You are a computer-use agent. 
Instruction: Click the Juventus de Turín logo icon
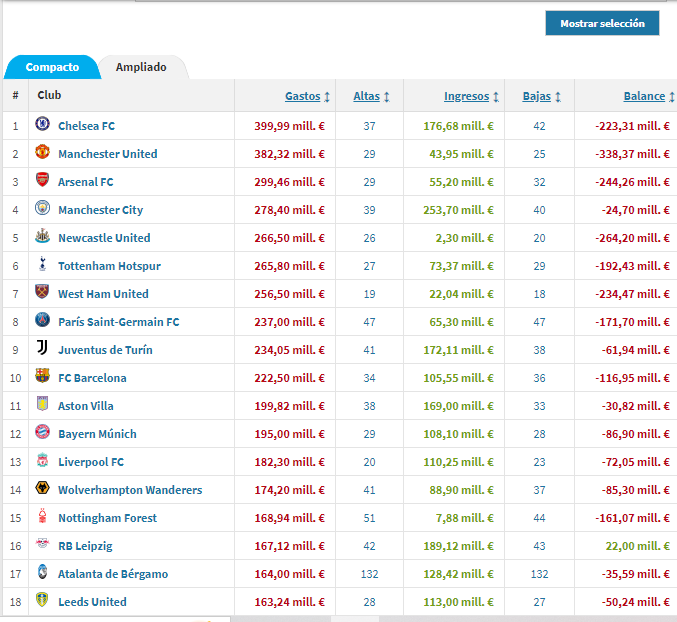[42, 347]
